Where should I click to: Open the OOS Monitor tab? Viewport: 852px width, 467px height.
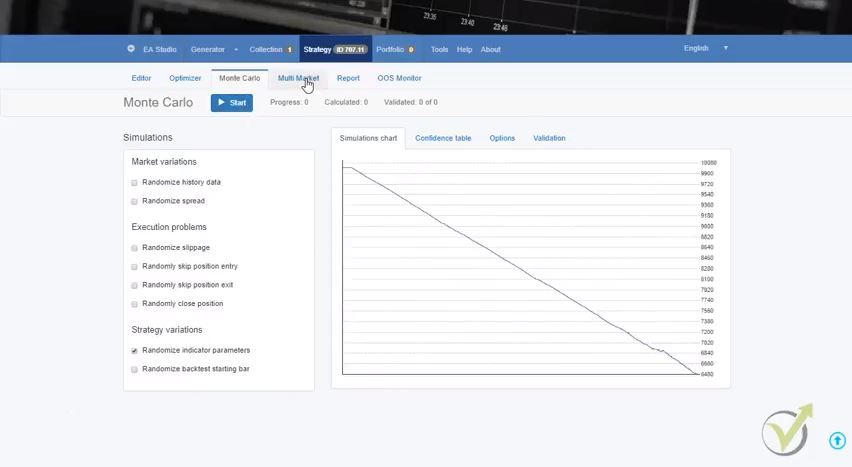point(399,78)
